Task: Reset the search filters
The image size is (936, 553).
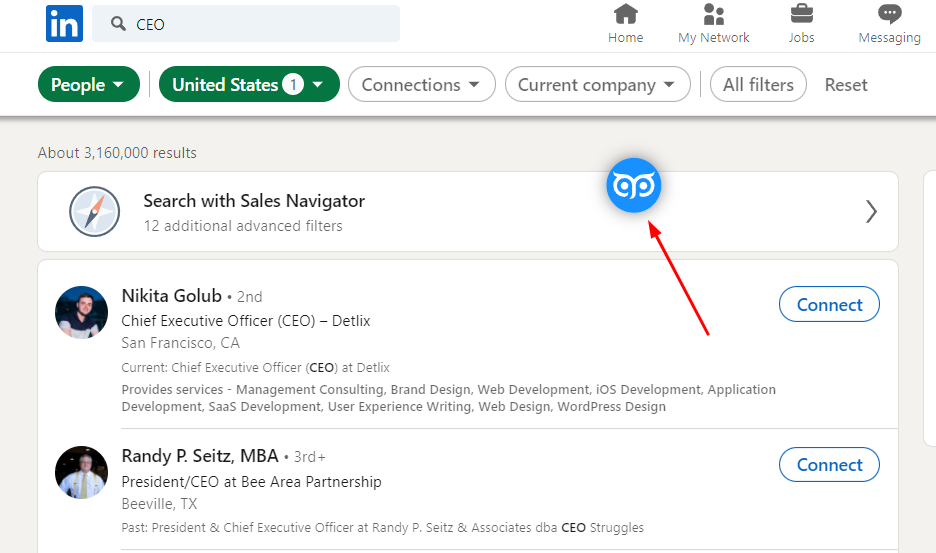Action: pos(846,85)
